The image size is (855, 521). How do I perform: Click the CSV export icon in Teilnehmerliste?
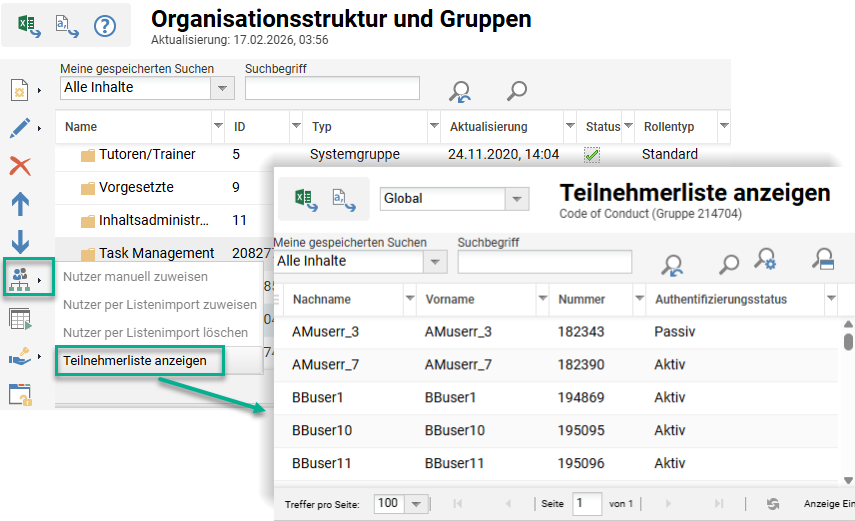pyautogui.click(x=344, y=199)
